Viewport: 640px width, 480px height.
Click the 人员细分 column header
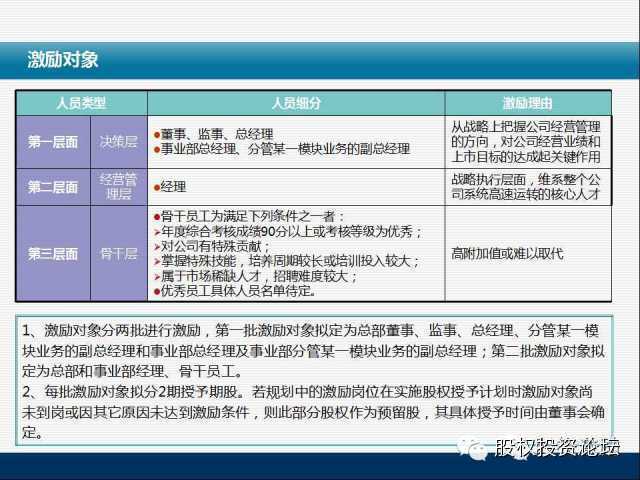coord(295,103)
